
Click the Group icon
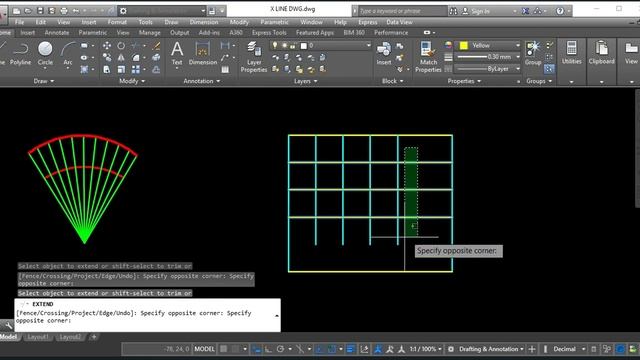tap(533, 53)
